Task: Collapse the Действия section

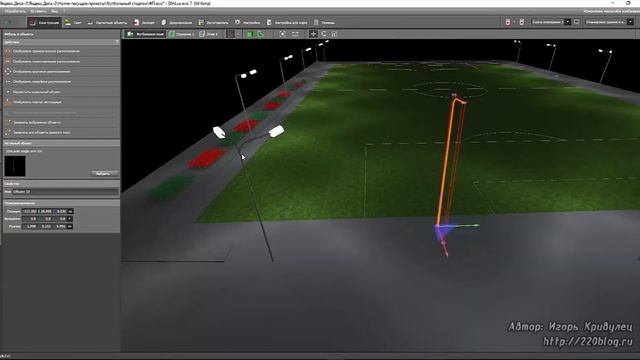Action: tap(117, 42)
